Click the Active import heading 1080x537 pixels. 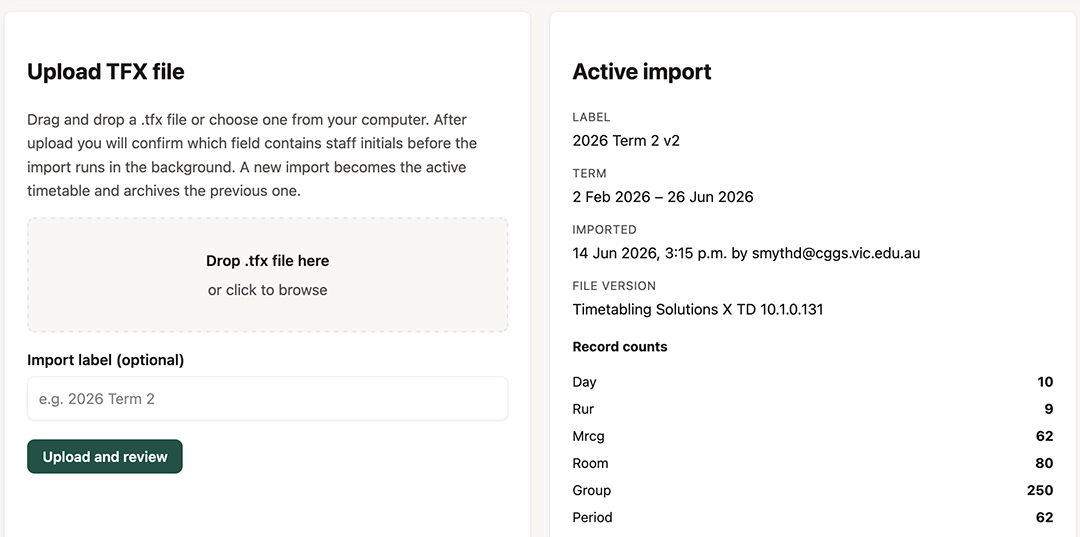pos(641,72)
